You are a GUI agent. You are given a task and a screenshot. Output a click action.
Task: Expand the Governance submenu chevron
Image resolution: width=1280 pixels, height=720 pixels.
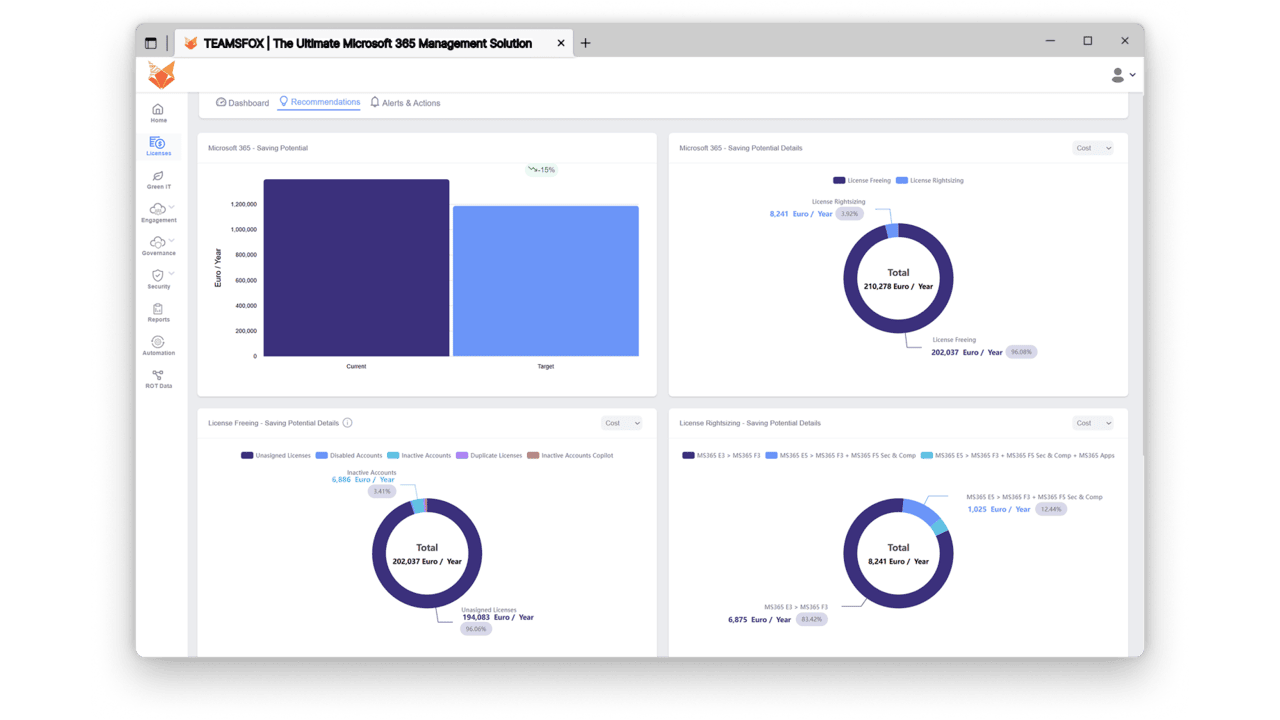tap(172, 241)
